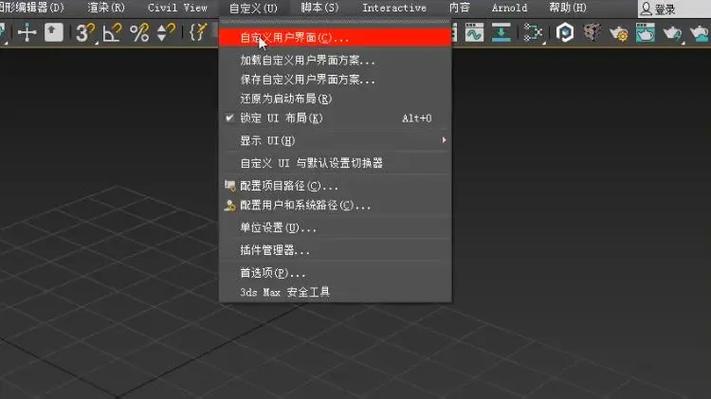Open the 脚本(S) menu

point(320,8)
